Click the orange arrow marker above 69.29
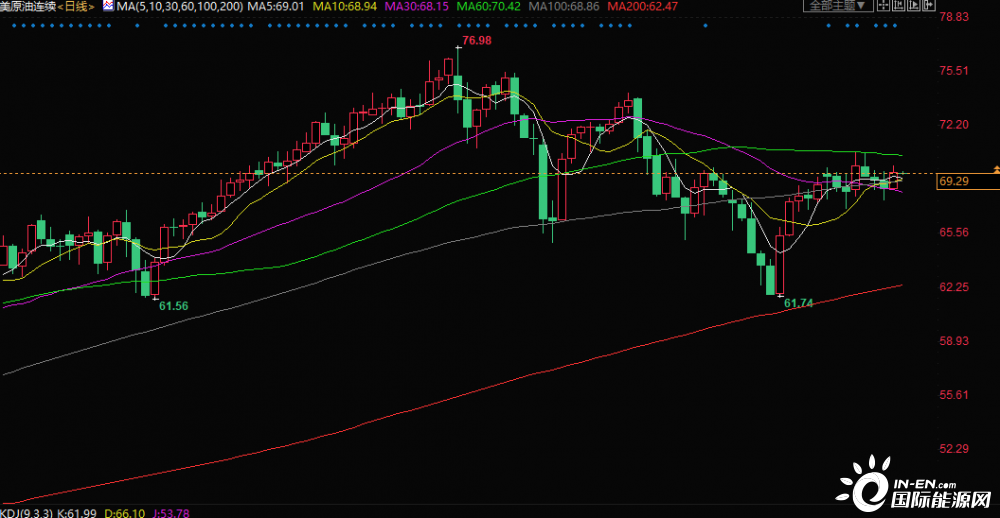 996,169
